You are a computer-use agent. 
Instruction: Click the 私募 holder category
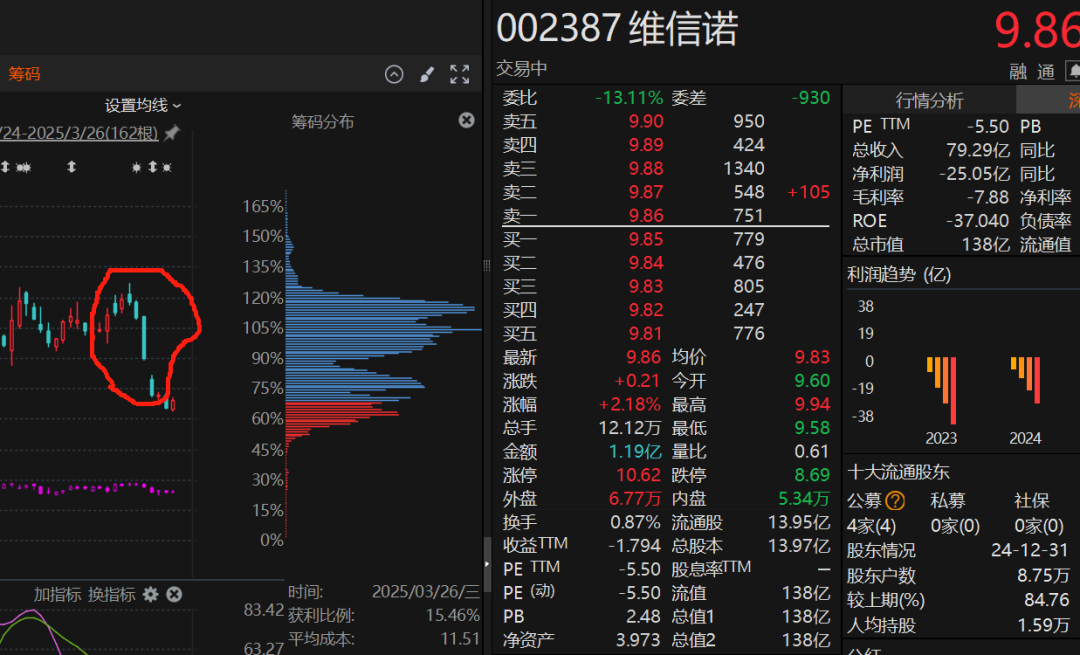(948, 501)
